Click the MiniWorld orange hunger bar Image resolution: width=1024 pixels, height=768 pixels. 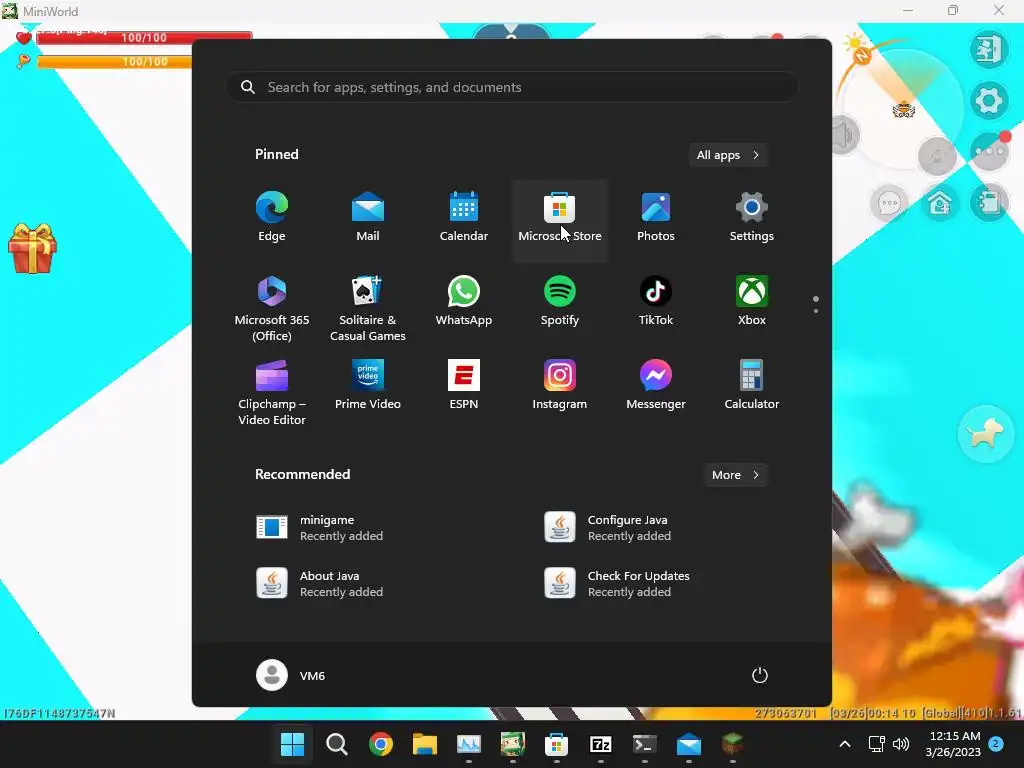pos(114,61)
